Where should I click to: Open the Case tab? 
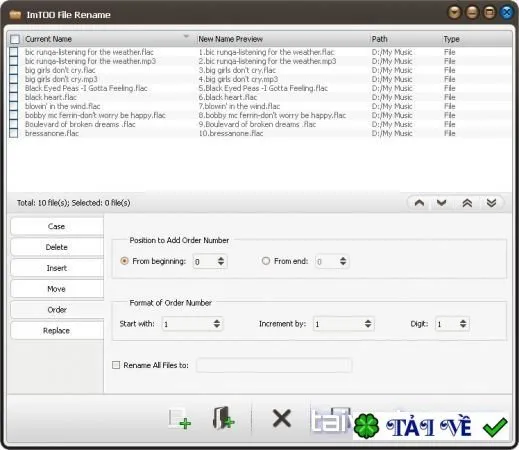click(57, 227)
